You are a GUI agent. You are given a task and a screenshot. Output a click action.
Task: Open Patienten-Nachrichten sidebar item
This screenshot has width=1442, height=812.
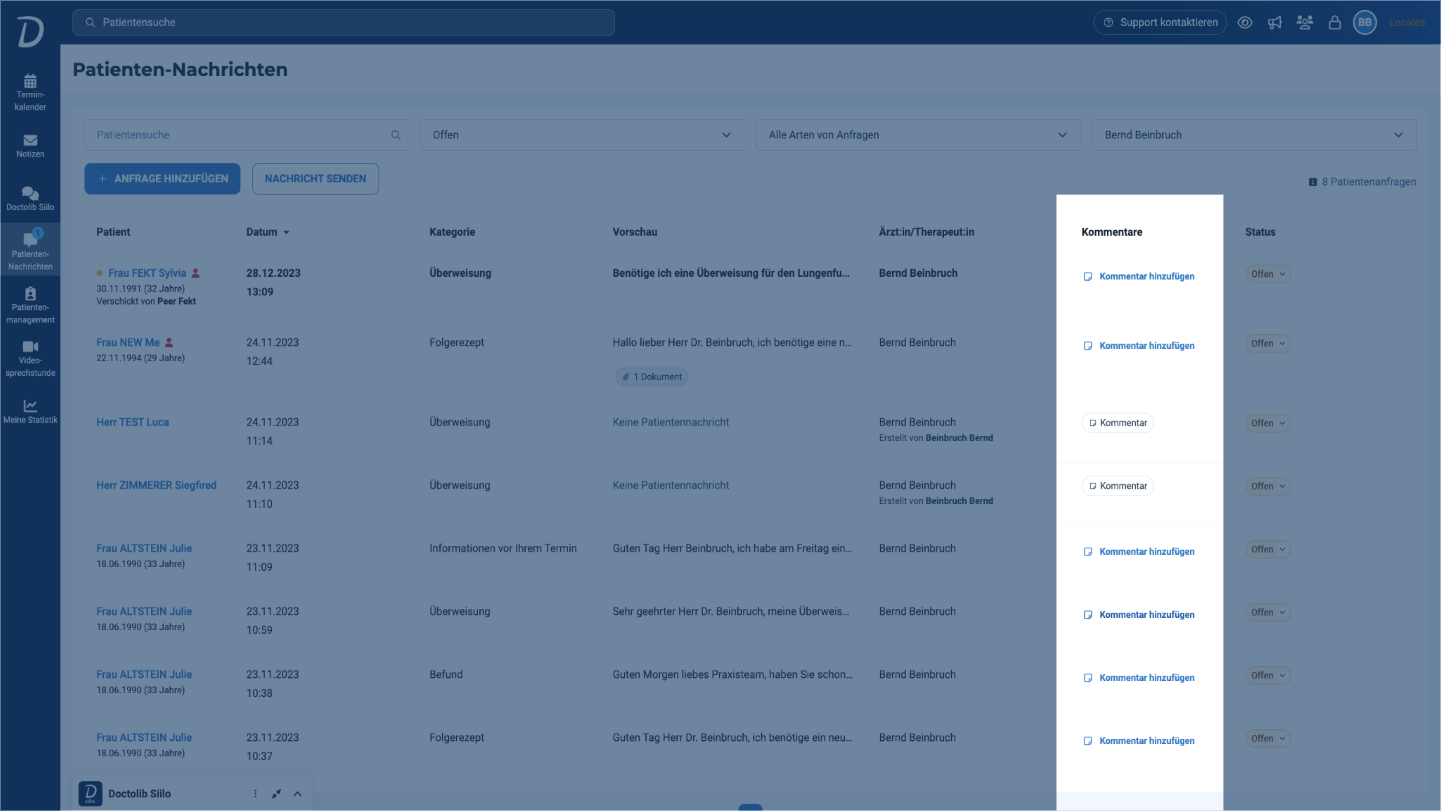point(30,250)
